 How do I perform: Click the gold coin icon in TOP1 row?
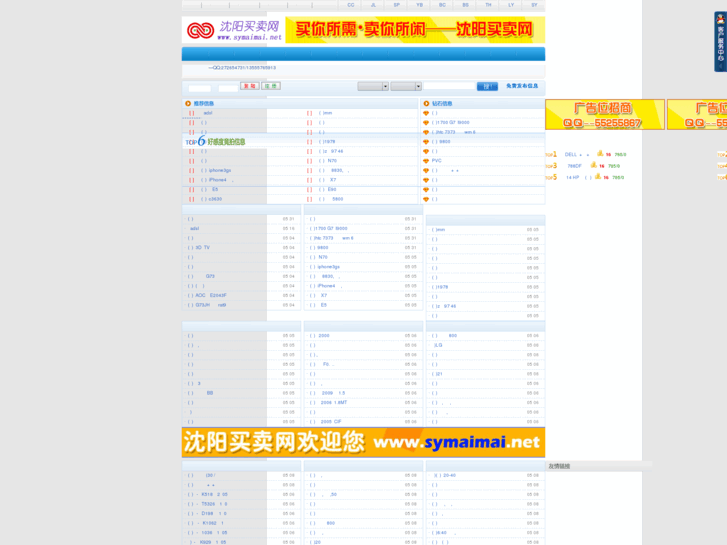(x=600, y=154)
